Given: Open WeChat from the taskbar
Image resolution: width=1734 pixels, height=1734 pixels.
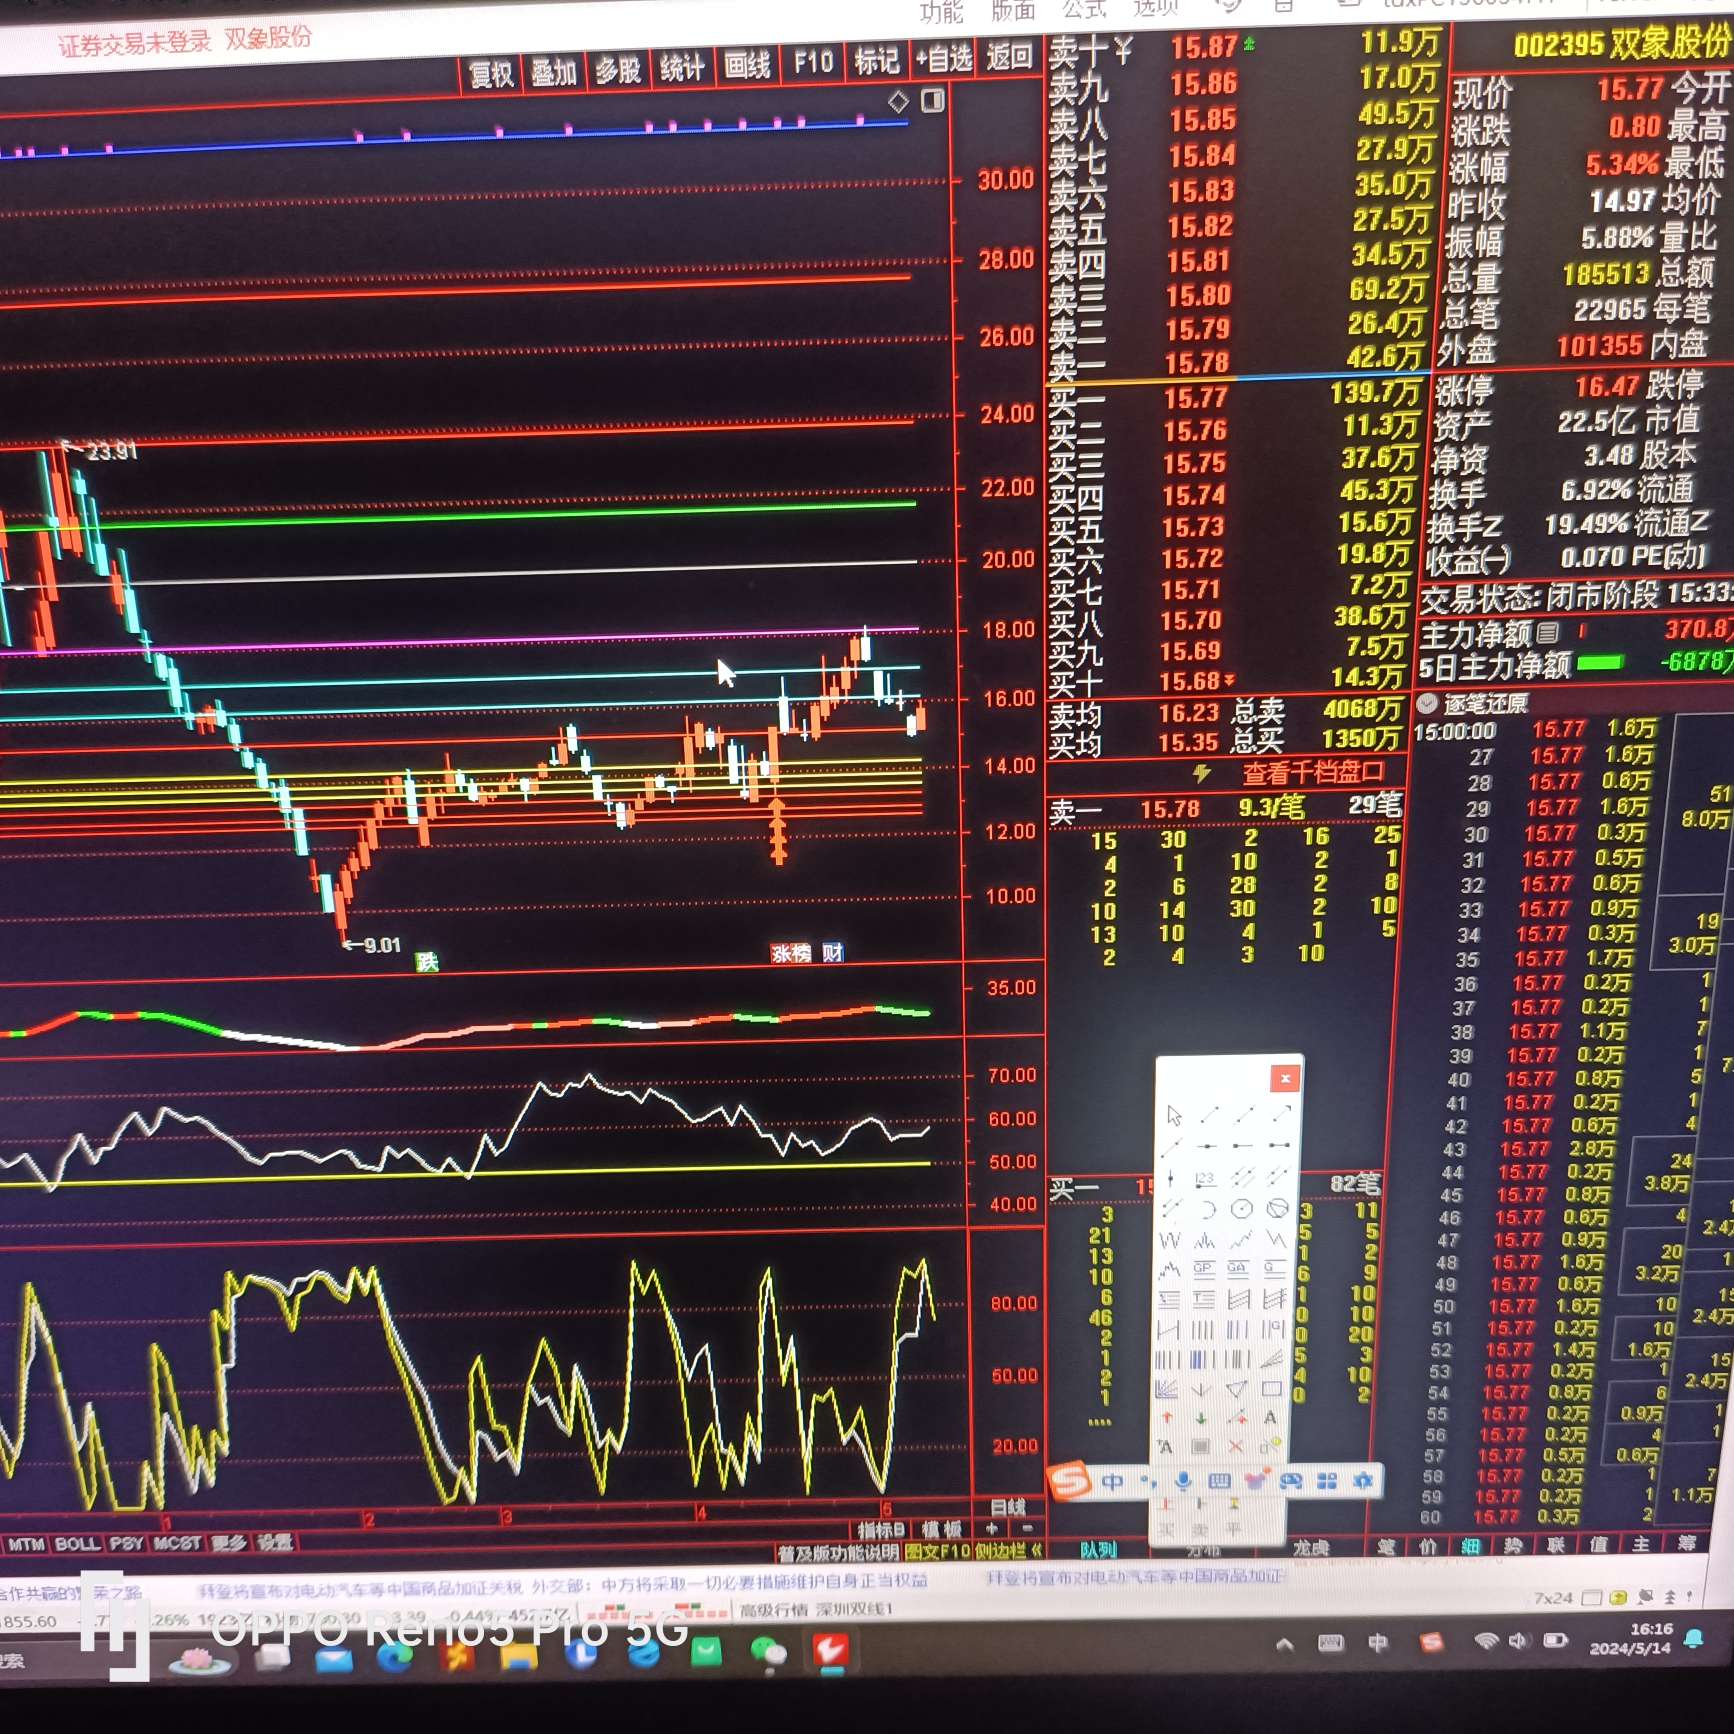Looking at the screenshot, I should coord(769,1652).
